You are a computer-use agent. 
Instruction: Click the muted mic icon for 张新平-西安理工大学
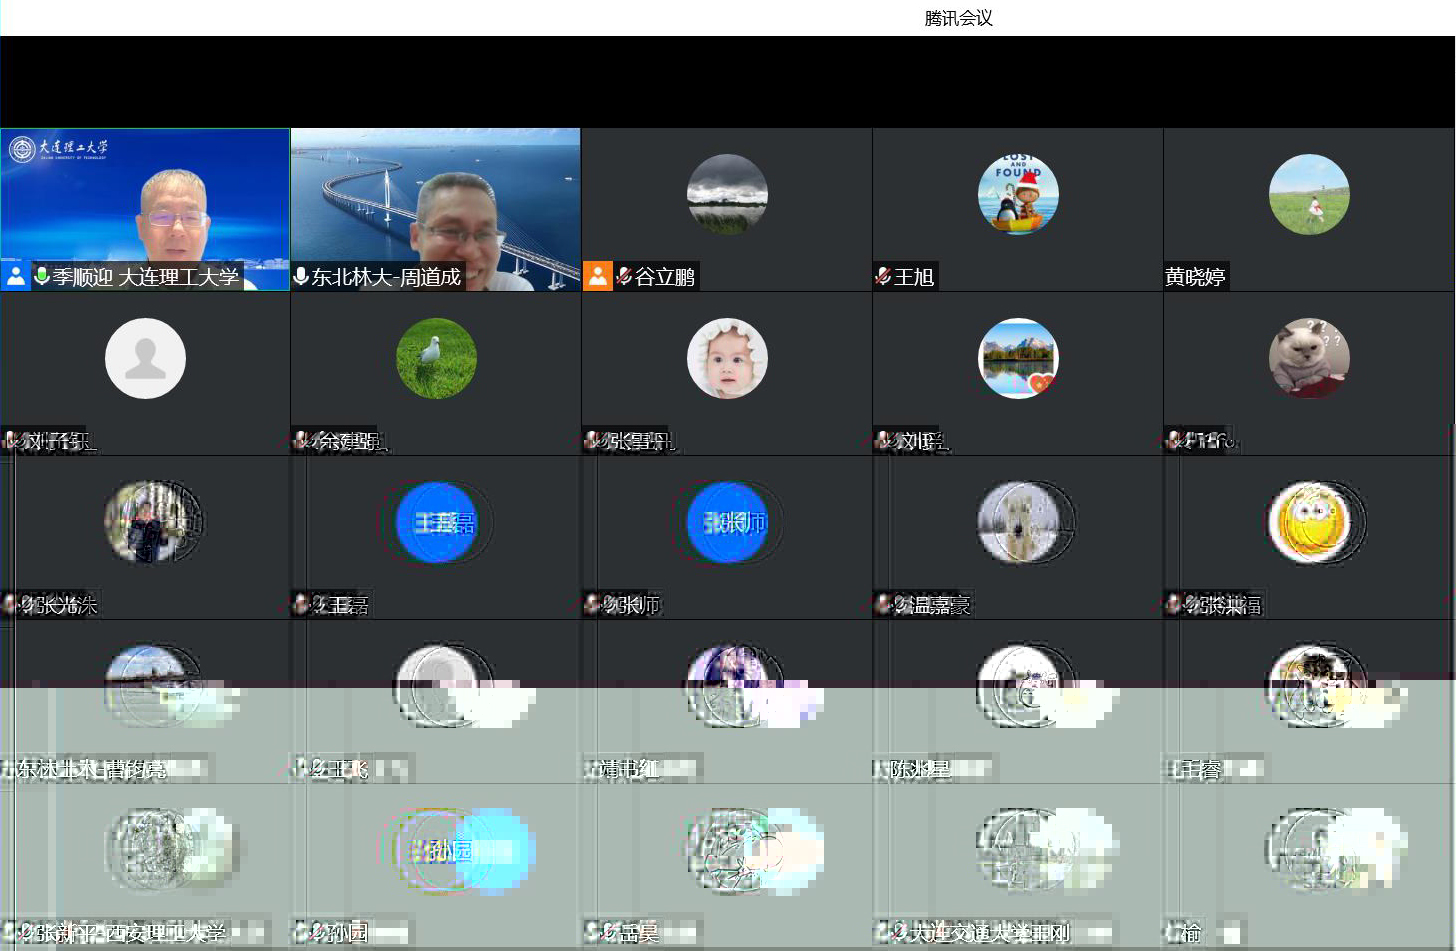pos(26,932)
